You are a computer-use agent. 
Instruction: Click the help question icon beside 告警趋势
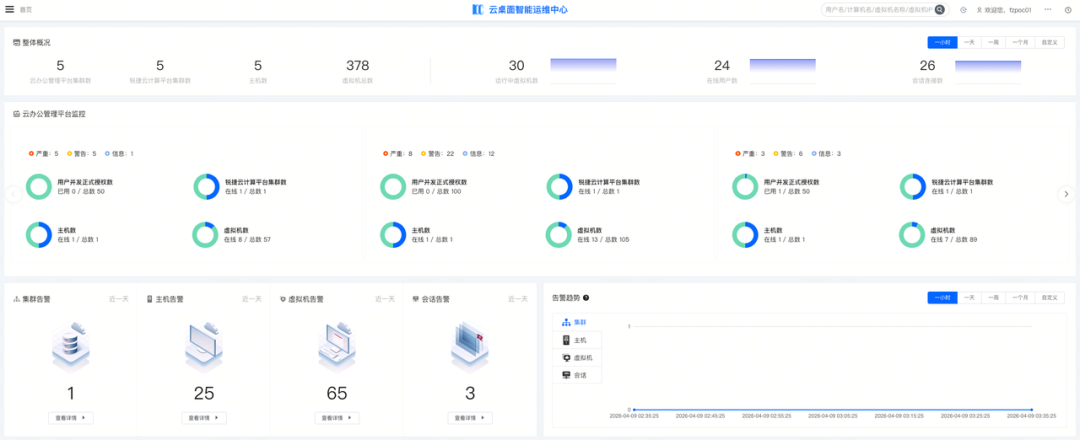point(585,298)
